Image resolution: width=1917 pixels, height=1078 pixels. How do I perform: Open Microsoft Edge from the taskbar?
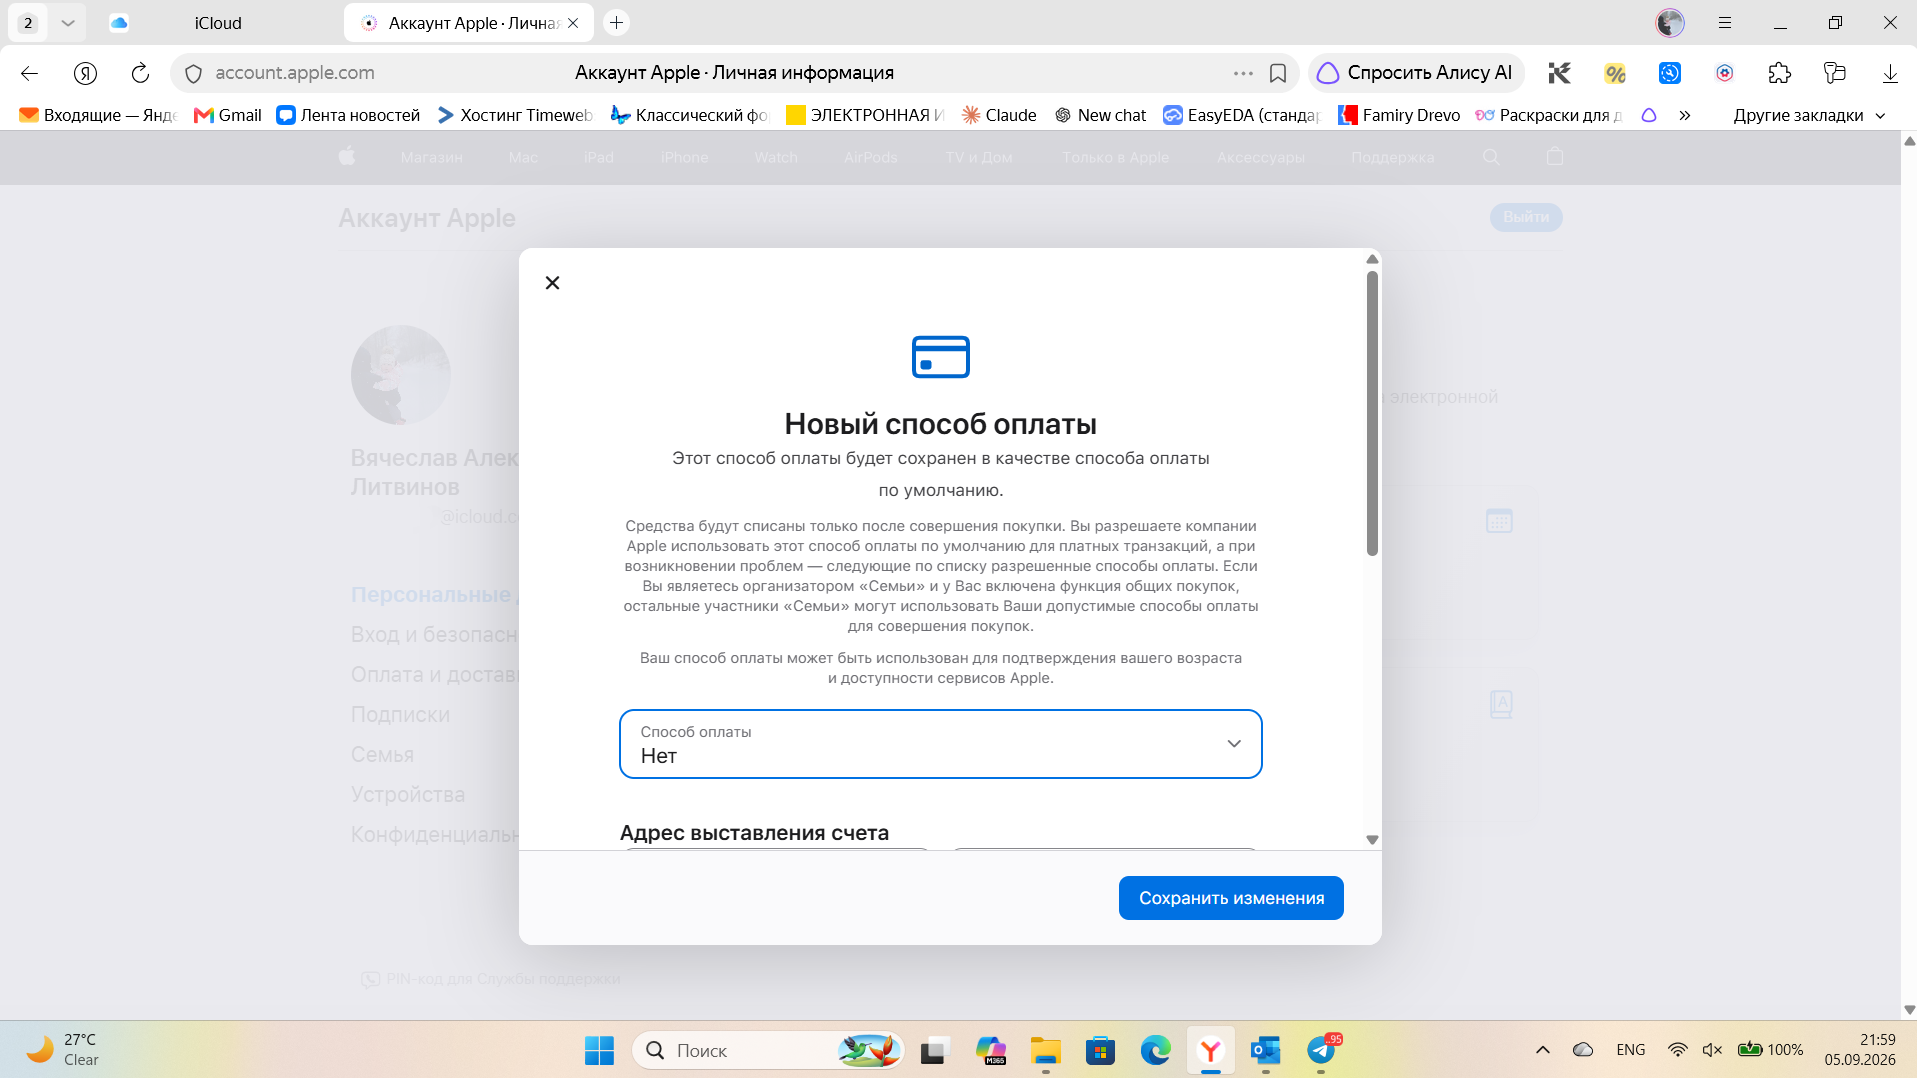click(1155, 1050)
